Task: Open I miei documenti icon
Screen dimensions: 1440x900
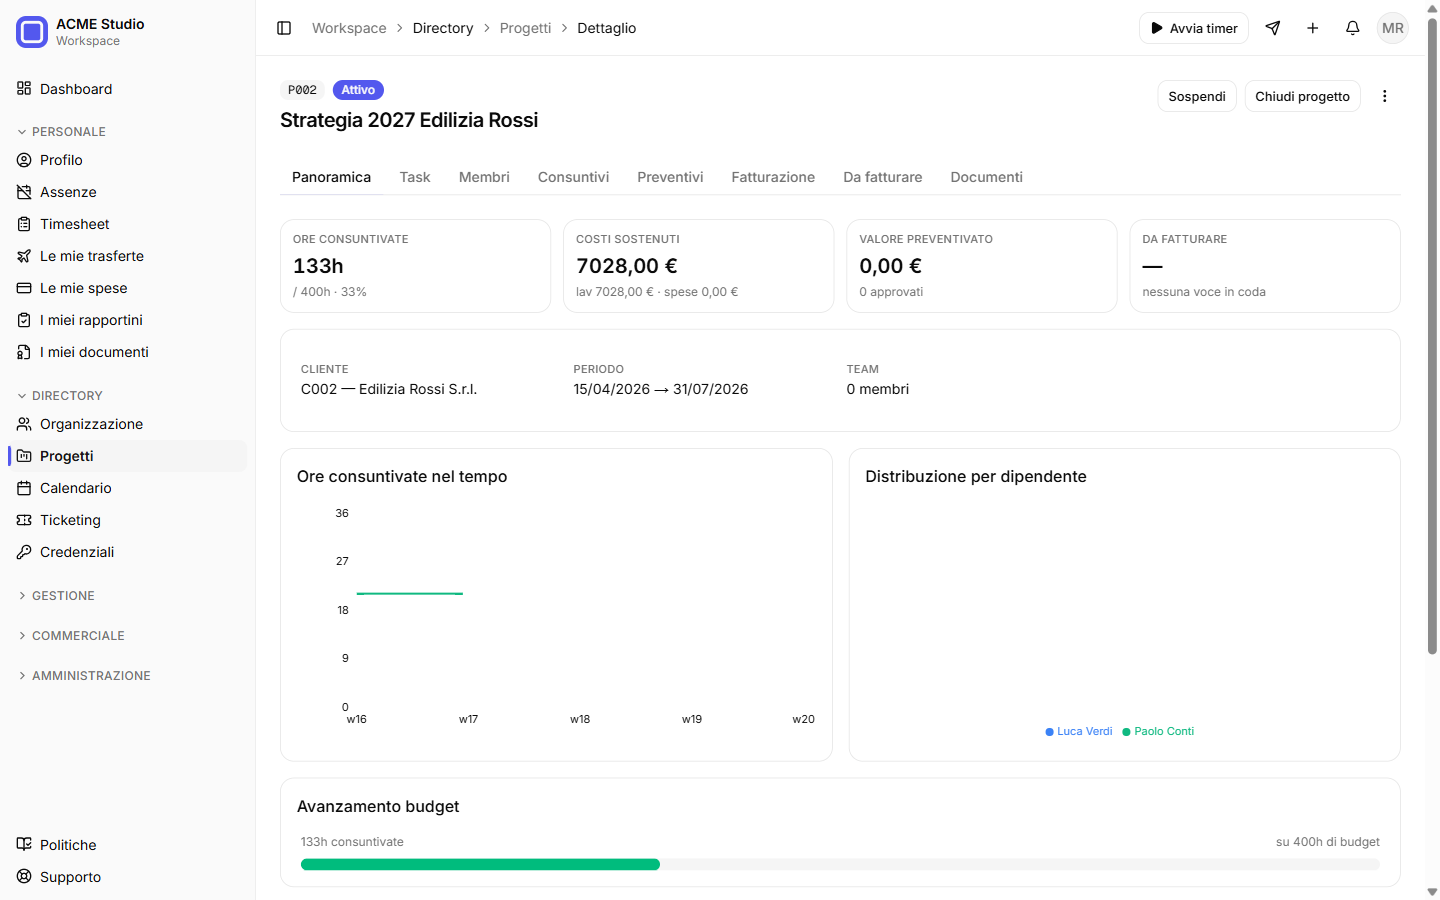Action: pos(24,352)
